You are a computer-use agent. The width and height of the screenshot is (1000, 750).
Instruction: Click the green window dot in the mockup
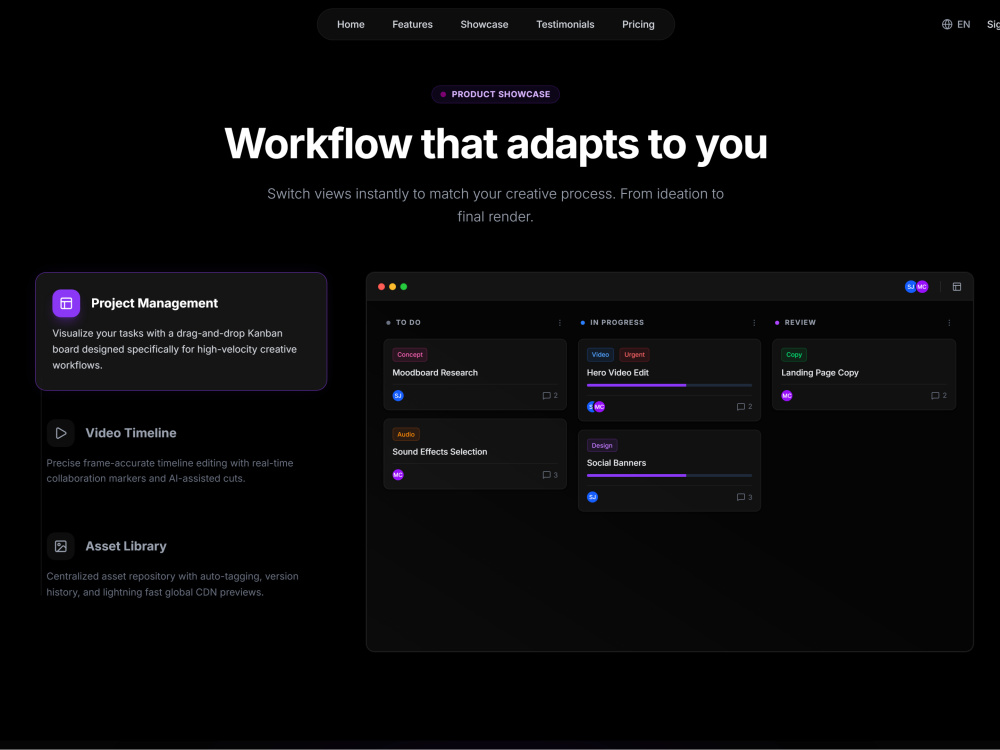coord(404,287)
